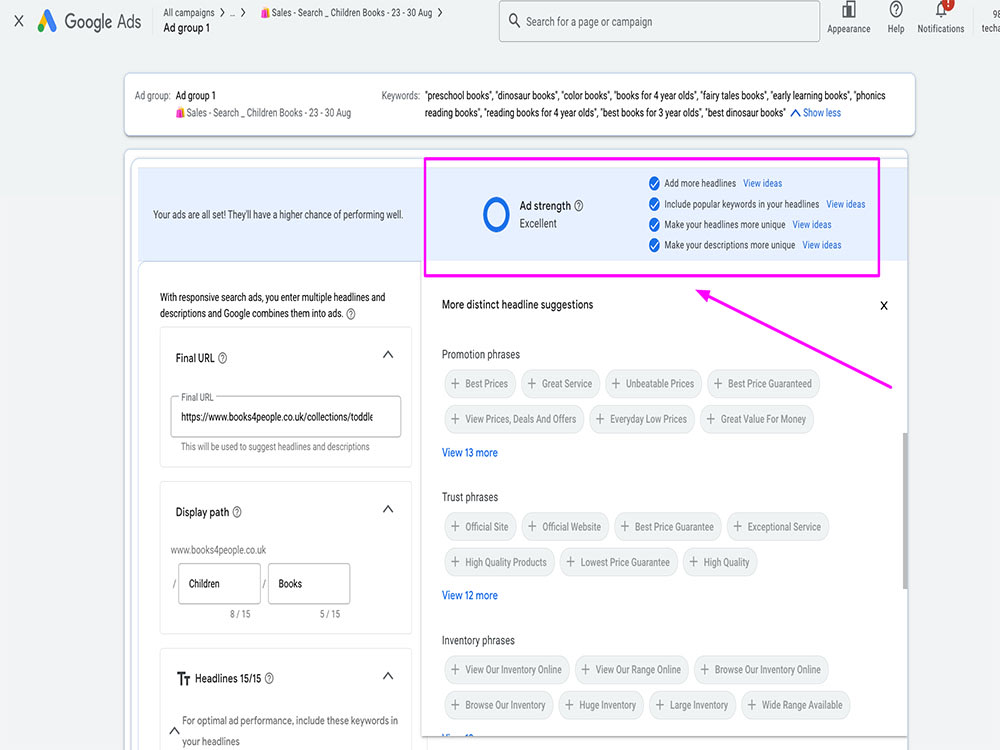Expand View 13 more promotion phrases
This screenshot has width=1000, height=750.
pyautogui.click(x=469, y=453)
